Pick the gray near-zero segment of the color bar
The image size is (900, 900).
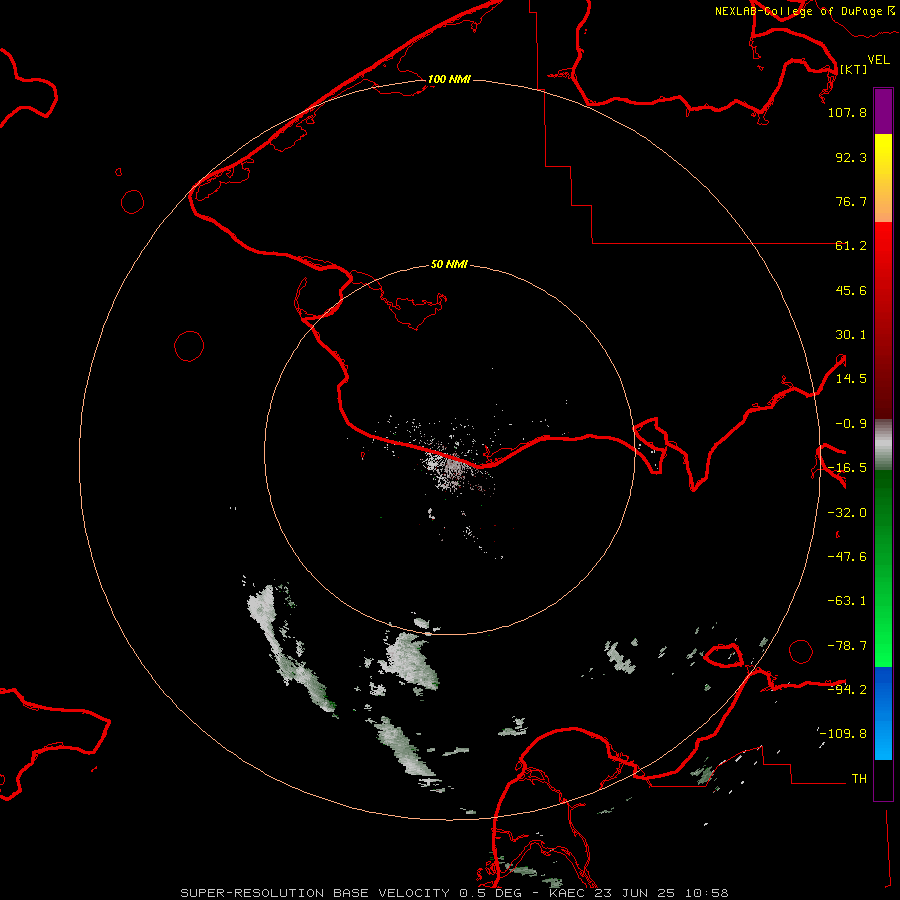883,445
